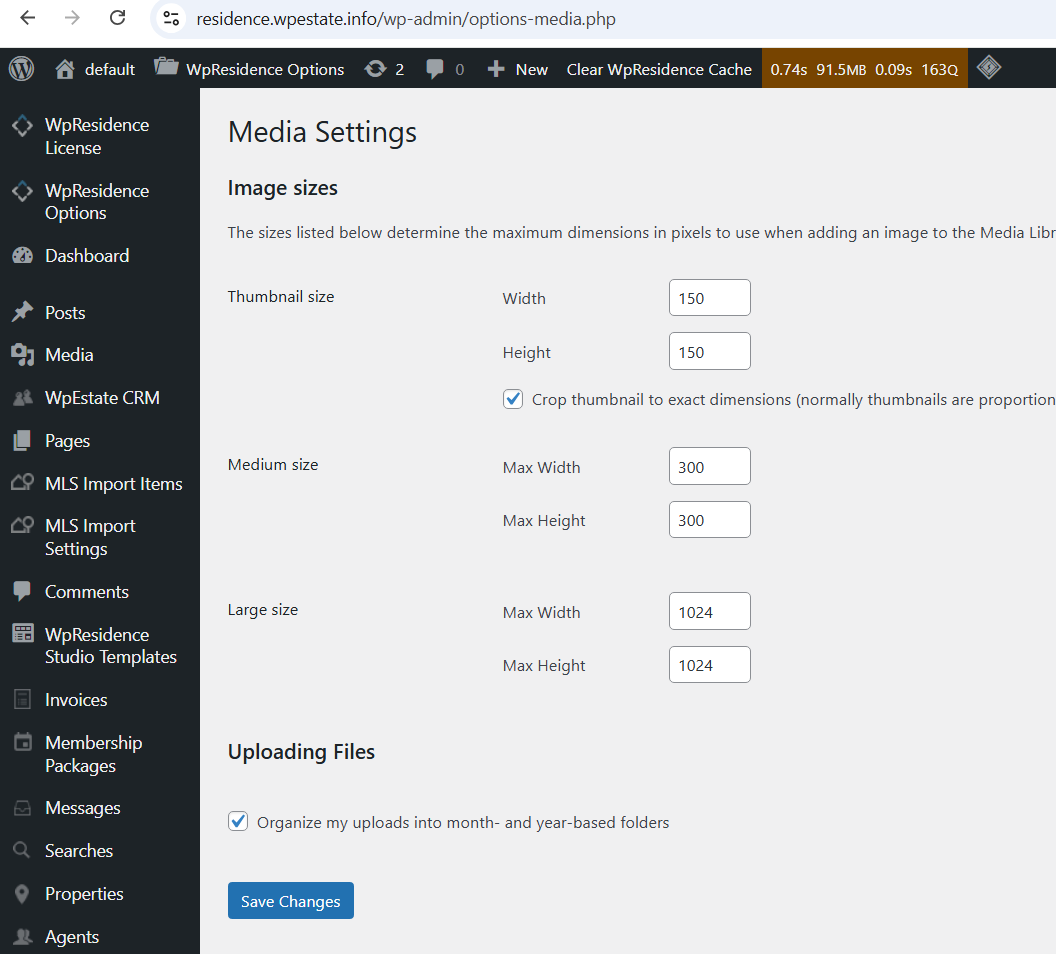1056x954 pixels.
Task: Select MLS Import Items in sidebar
Action: (113, 484)
